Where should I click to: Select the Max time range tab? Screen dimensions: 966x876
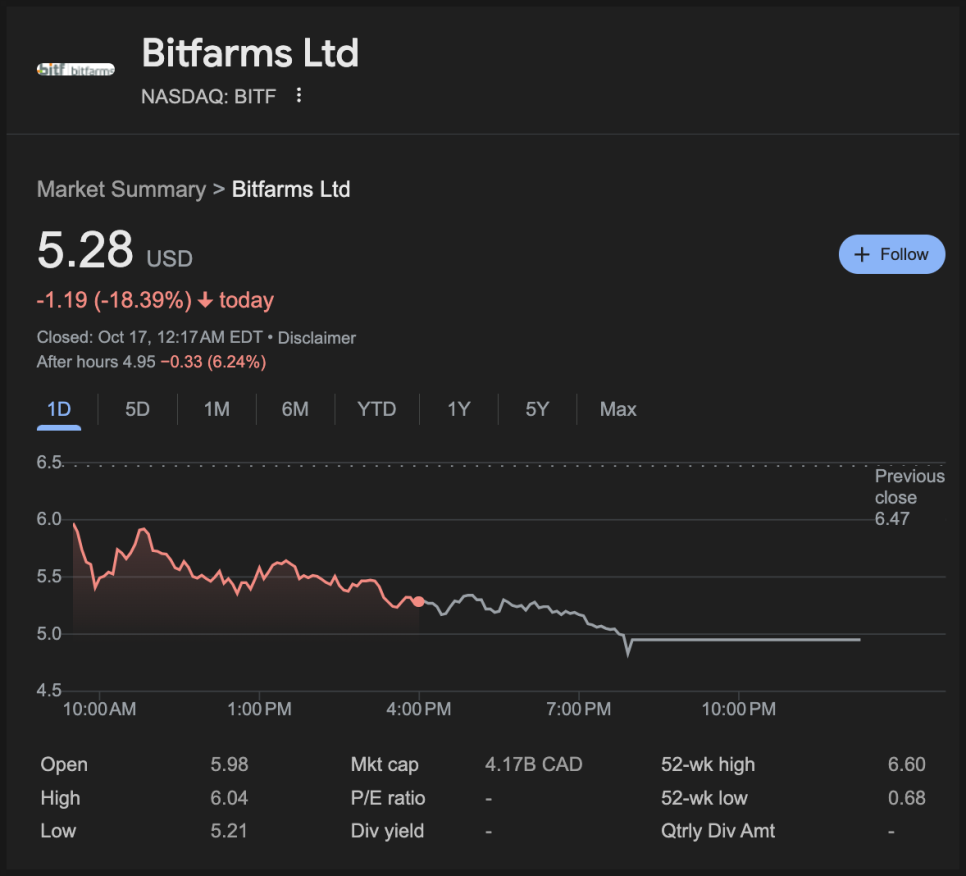tap(618, 409)
